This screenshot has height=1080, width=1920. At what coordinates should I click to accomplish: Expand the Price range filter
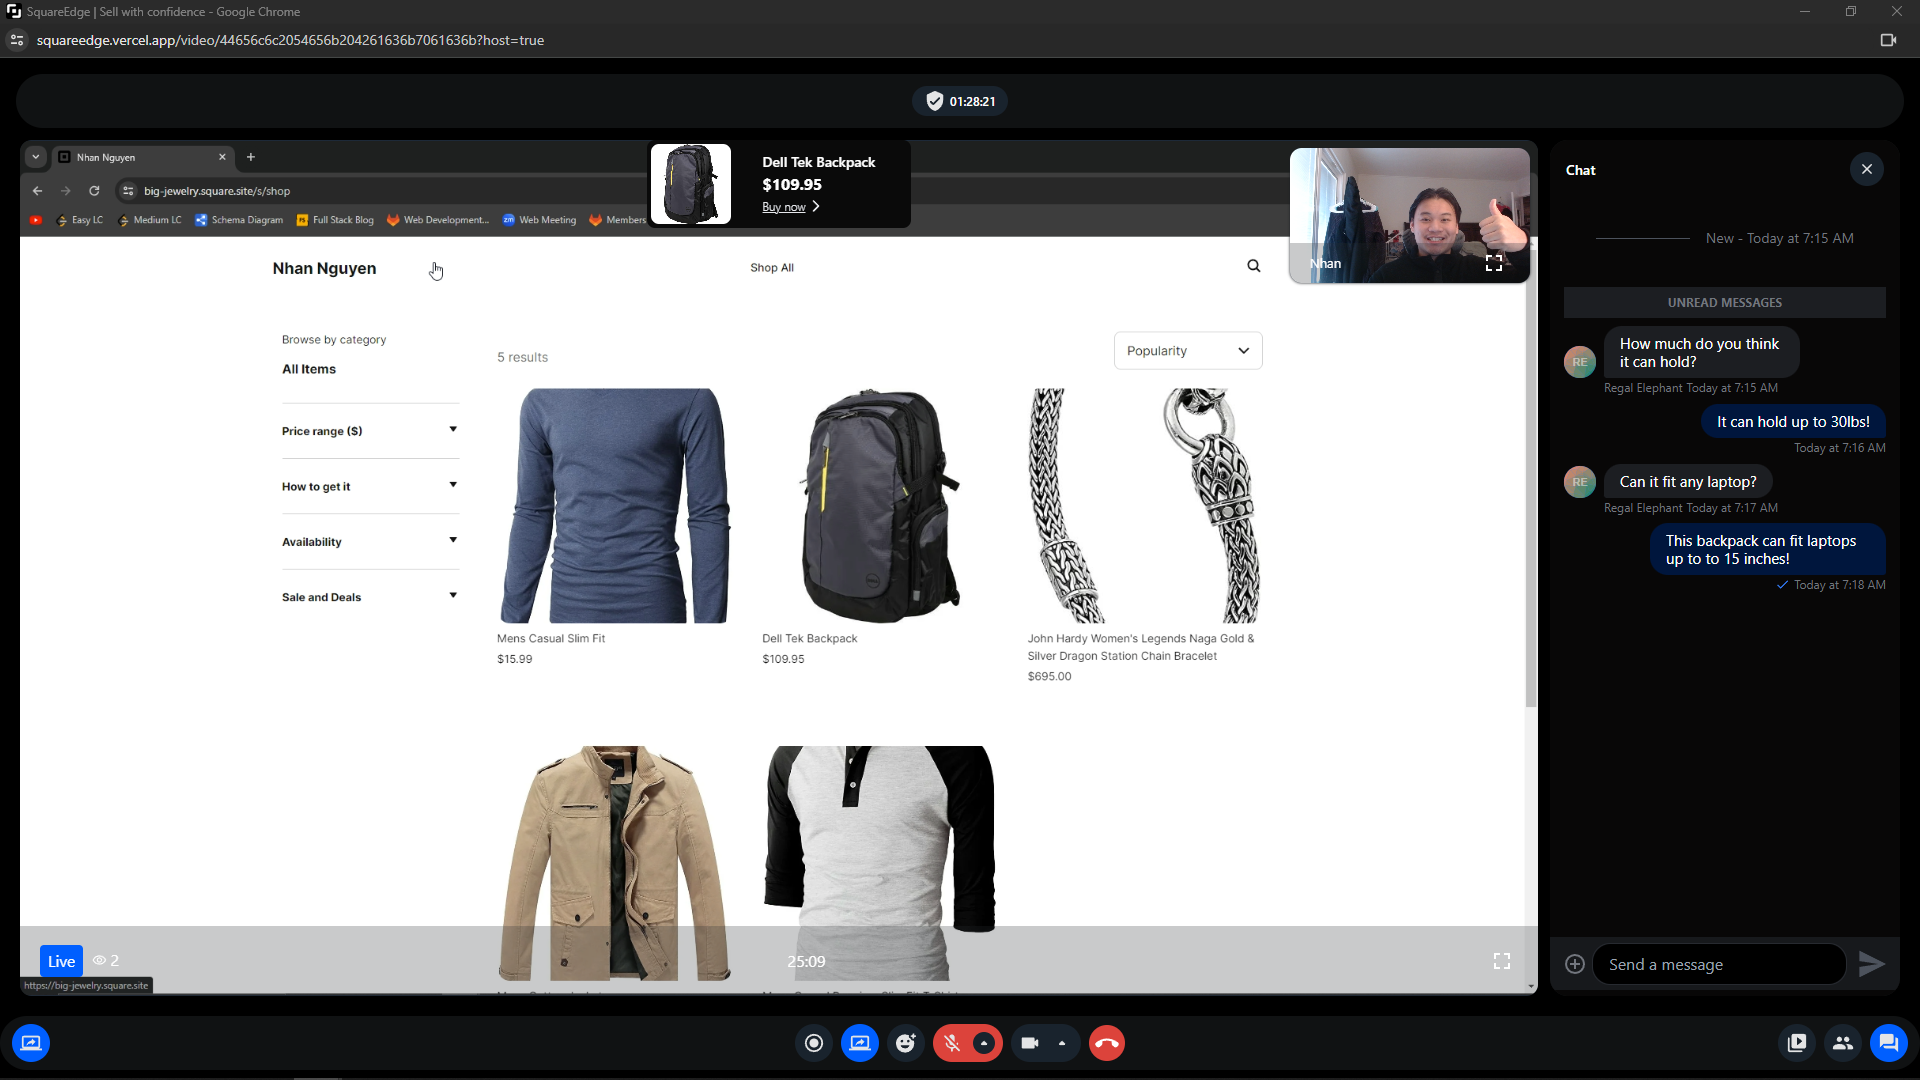370,431
